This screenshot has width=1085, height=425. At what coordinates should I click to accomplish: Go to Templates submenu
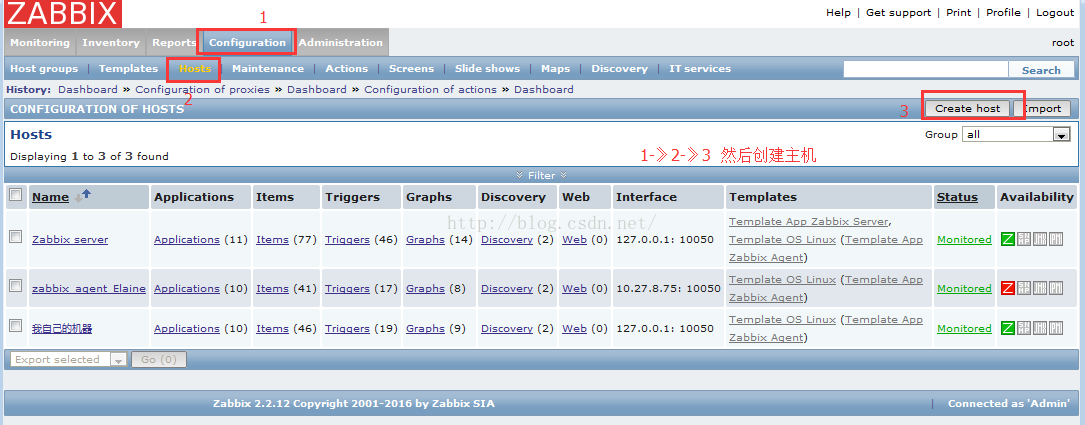click(129, 69)
